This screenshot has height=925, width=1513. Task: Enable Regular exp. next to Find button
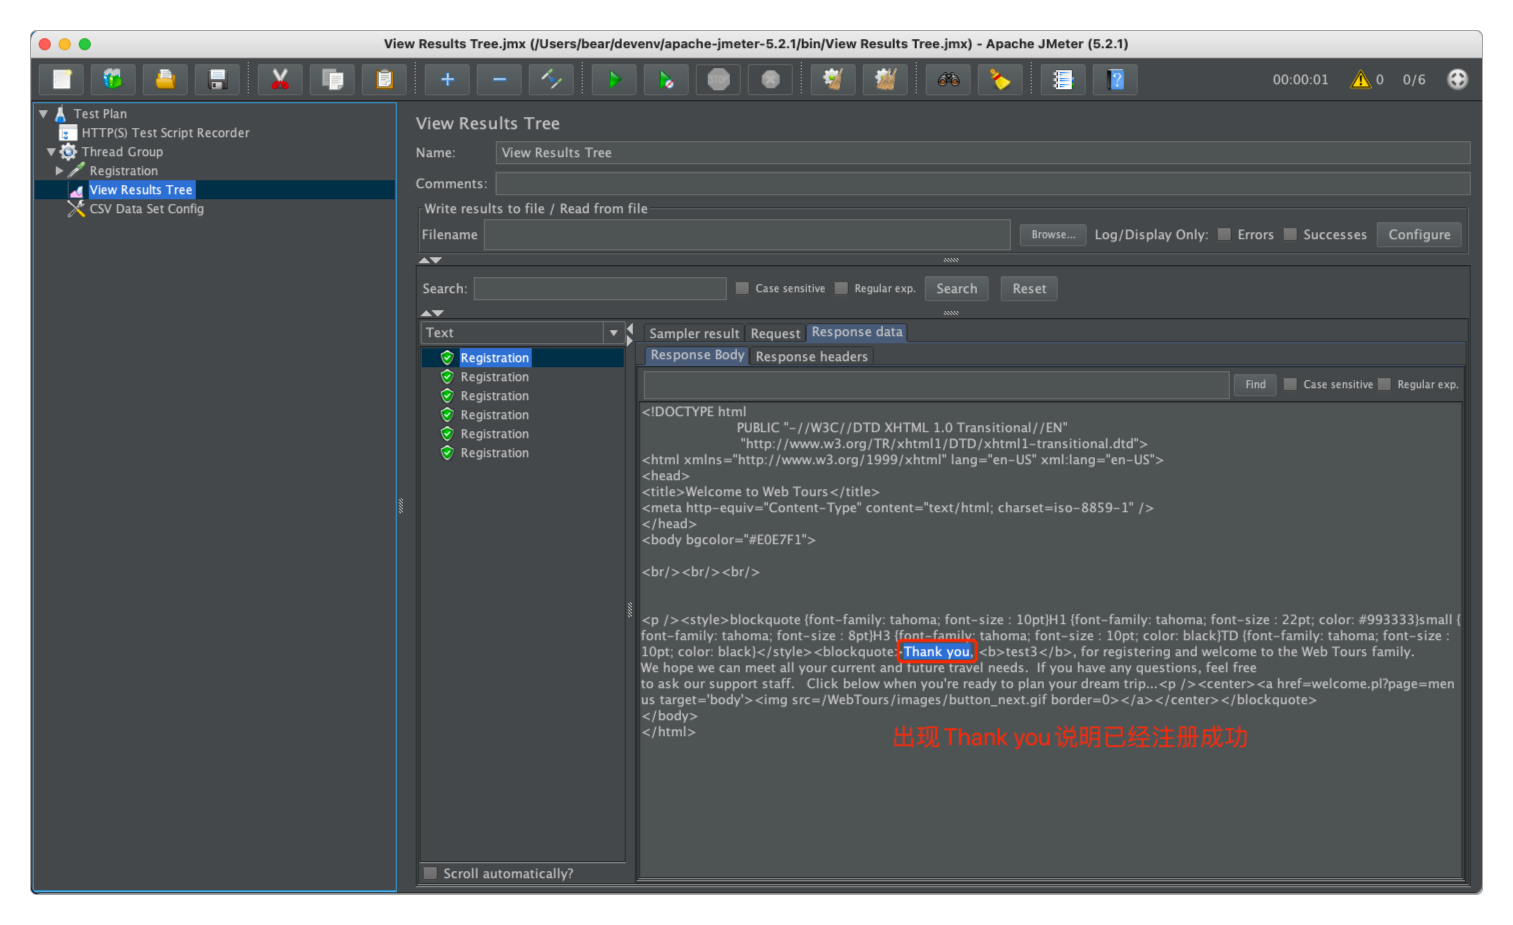pos(1384,384)
